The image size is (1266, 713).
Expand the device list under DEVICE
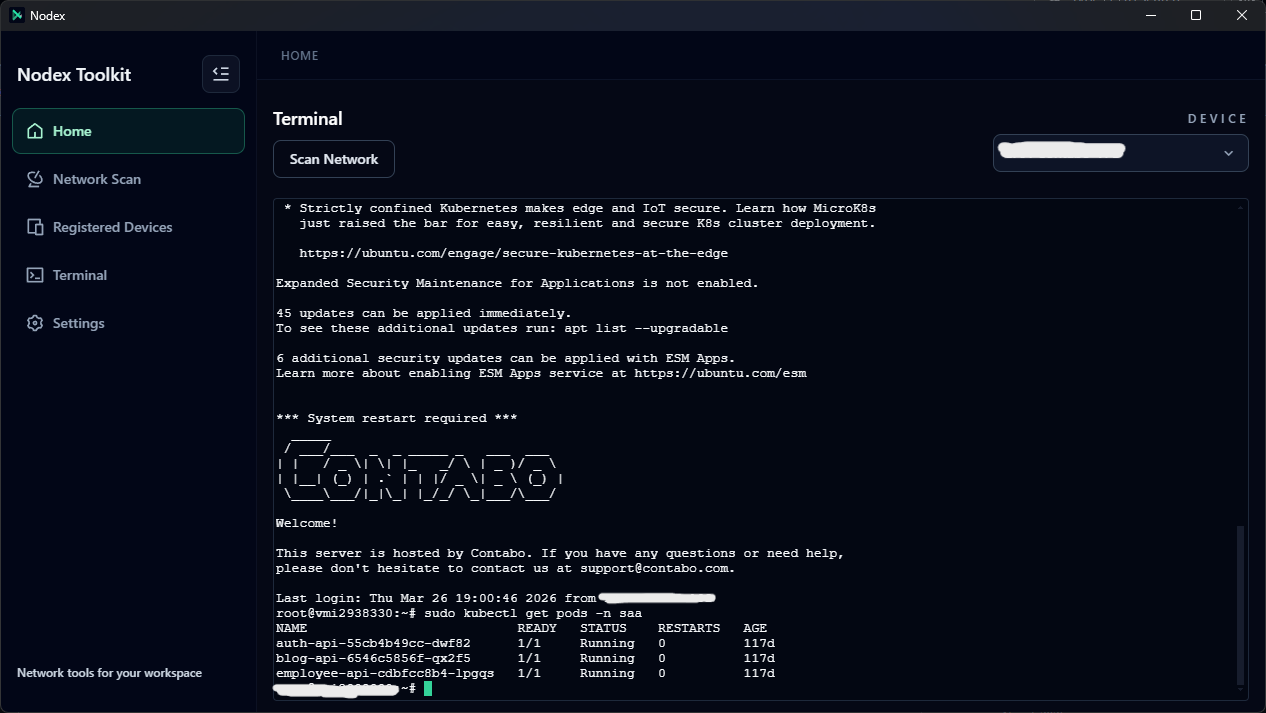point(1120,153)
